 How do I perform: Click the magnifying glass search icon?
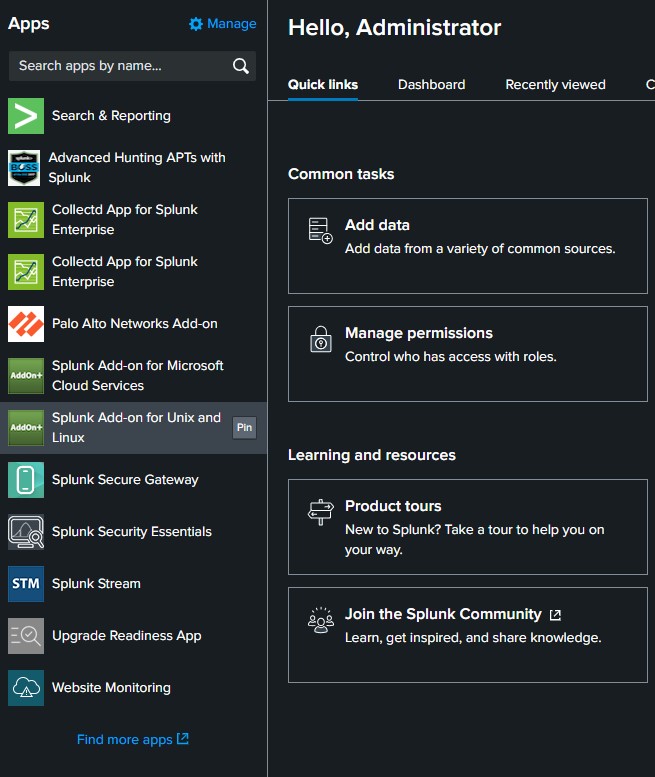pos(240,66)
